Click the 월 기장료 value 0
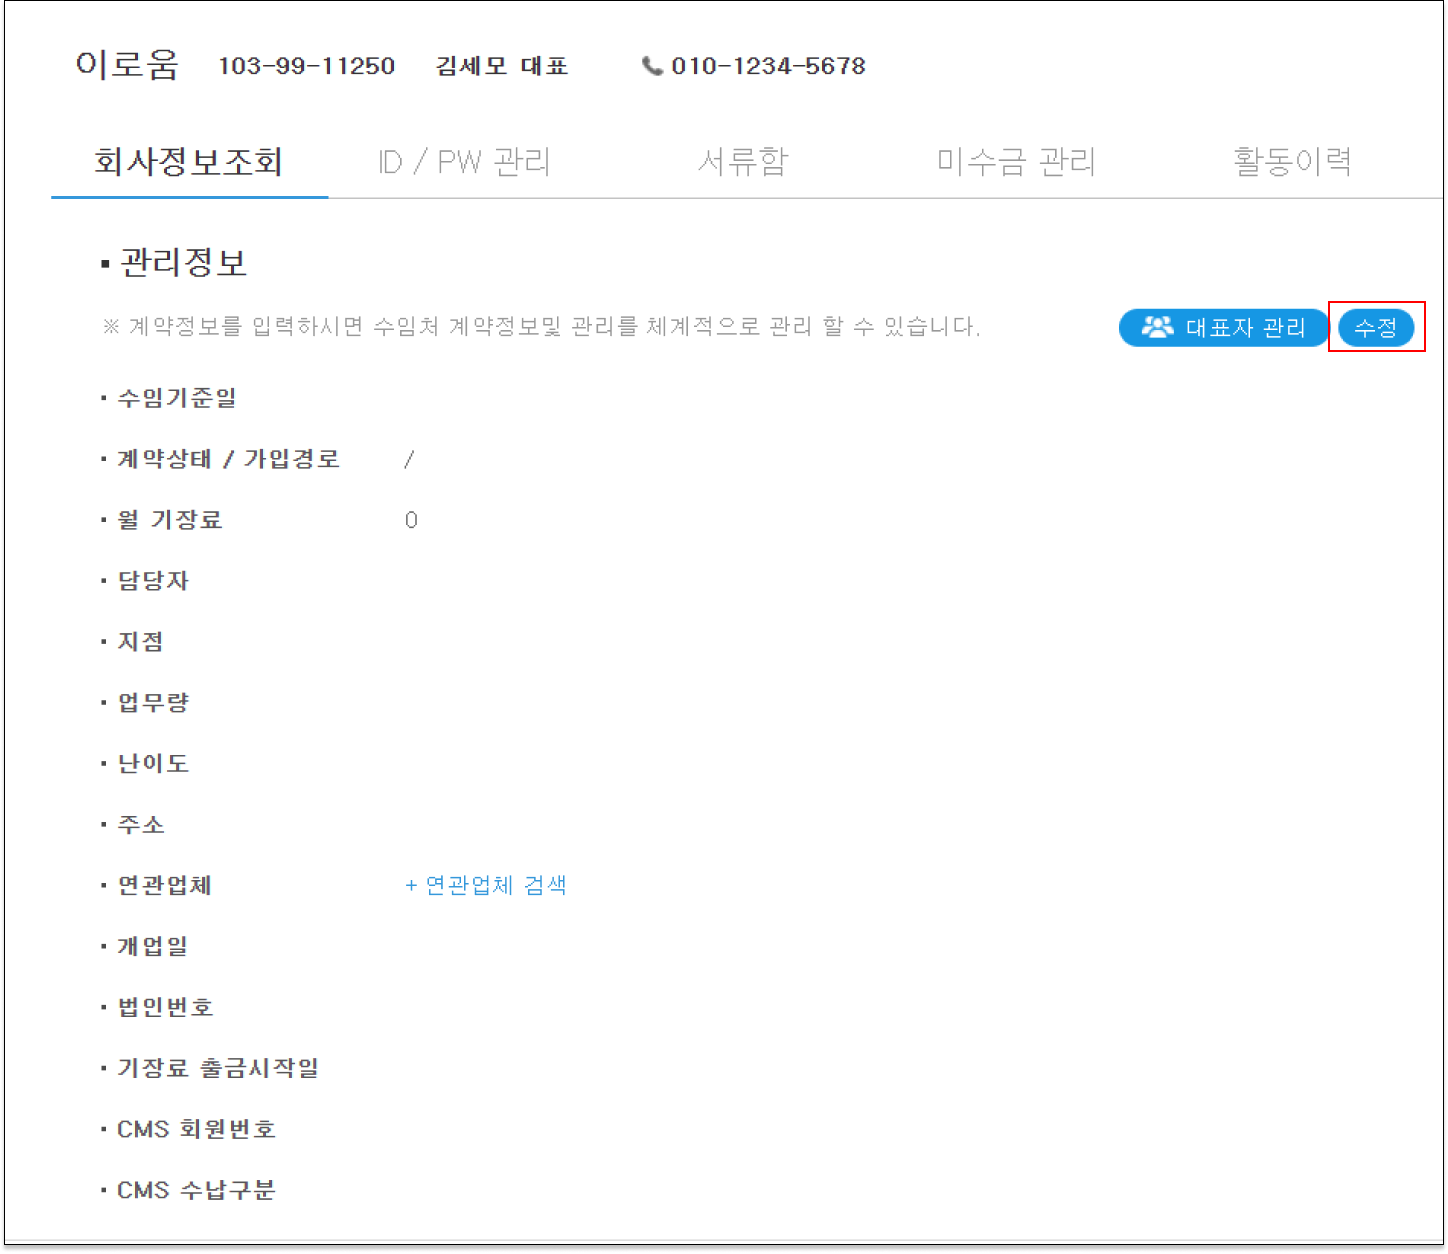The height and width of the screenshot is (1254, 1448). pos(411,520)
